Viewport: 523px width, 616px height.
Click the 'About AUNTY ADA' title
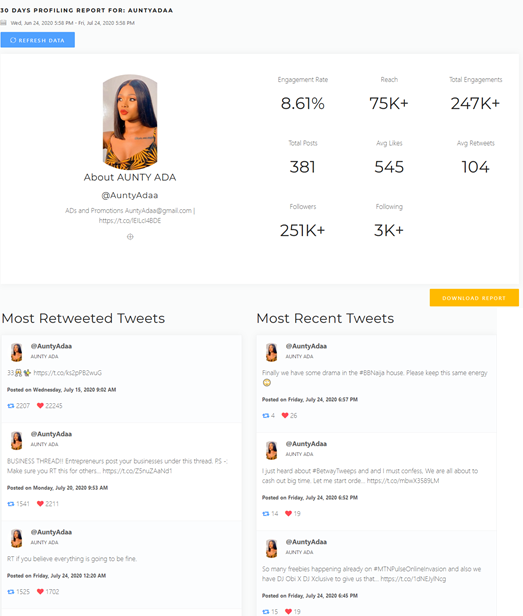coord(130,177)
